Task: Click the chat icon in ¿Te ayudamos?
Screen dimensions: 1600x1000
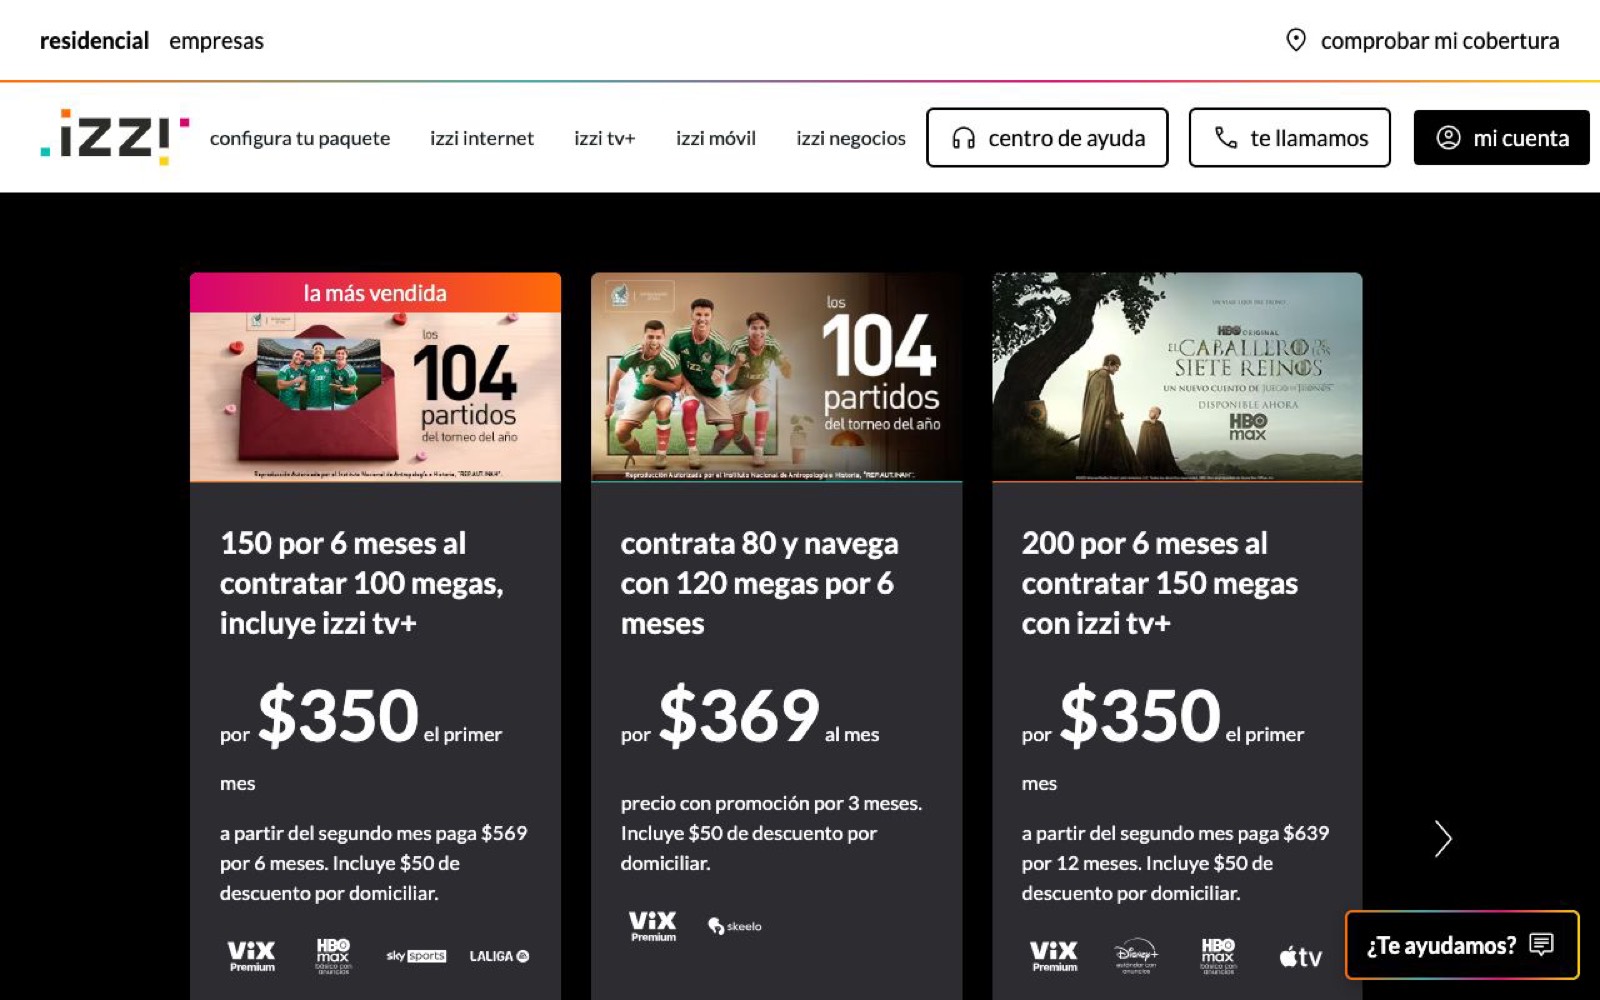Action: [x=1541, y=944]
